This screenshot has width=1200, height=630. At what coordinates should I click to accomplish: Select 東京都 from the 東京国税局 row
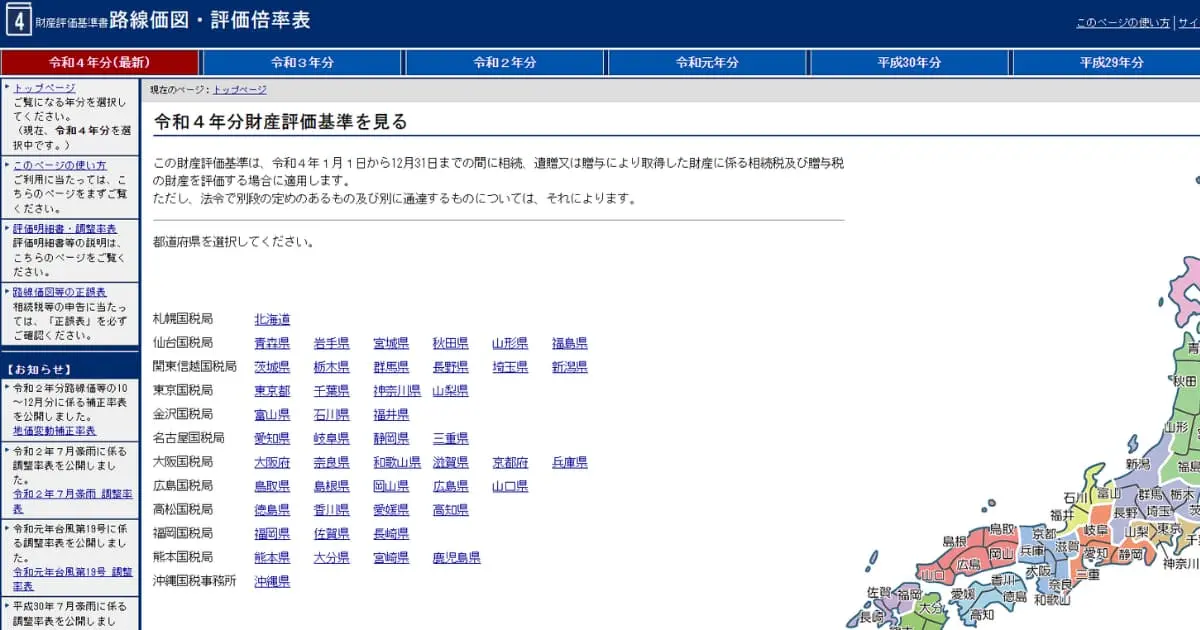[x=272, y=390]
